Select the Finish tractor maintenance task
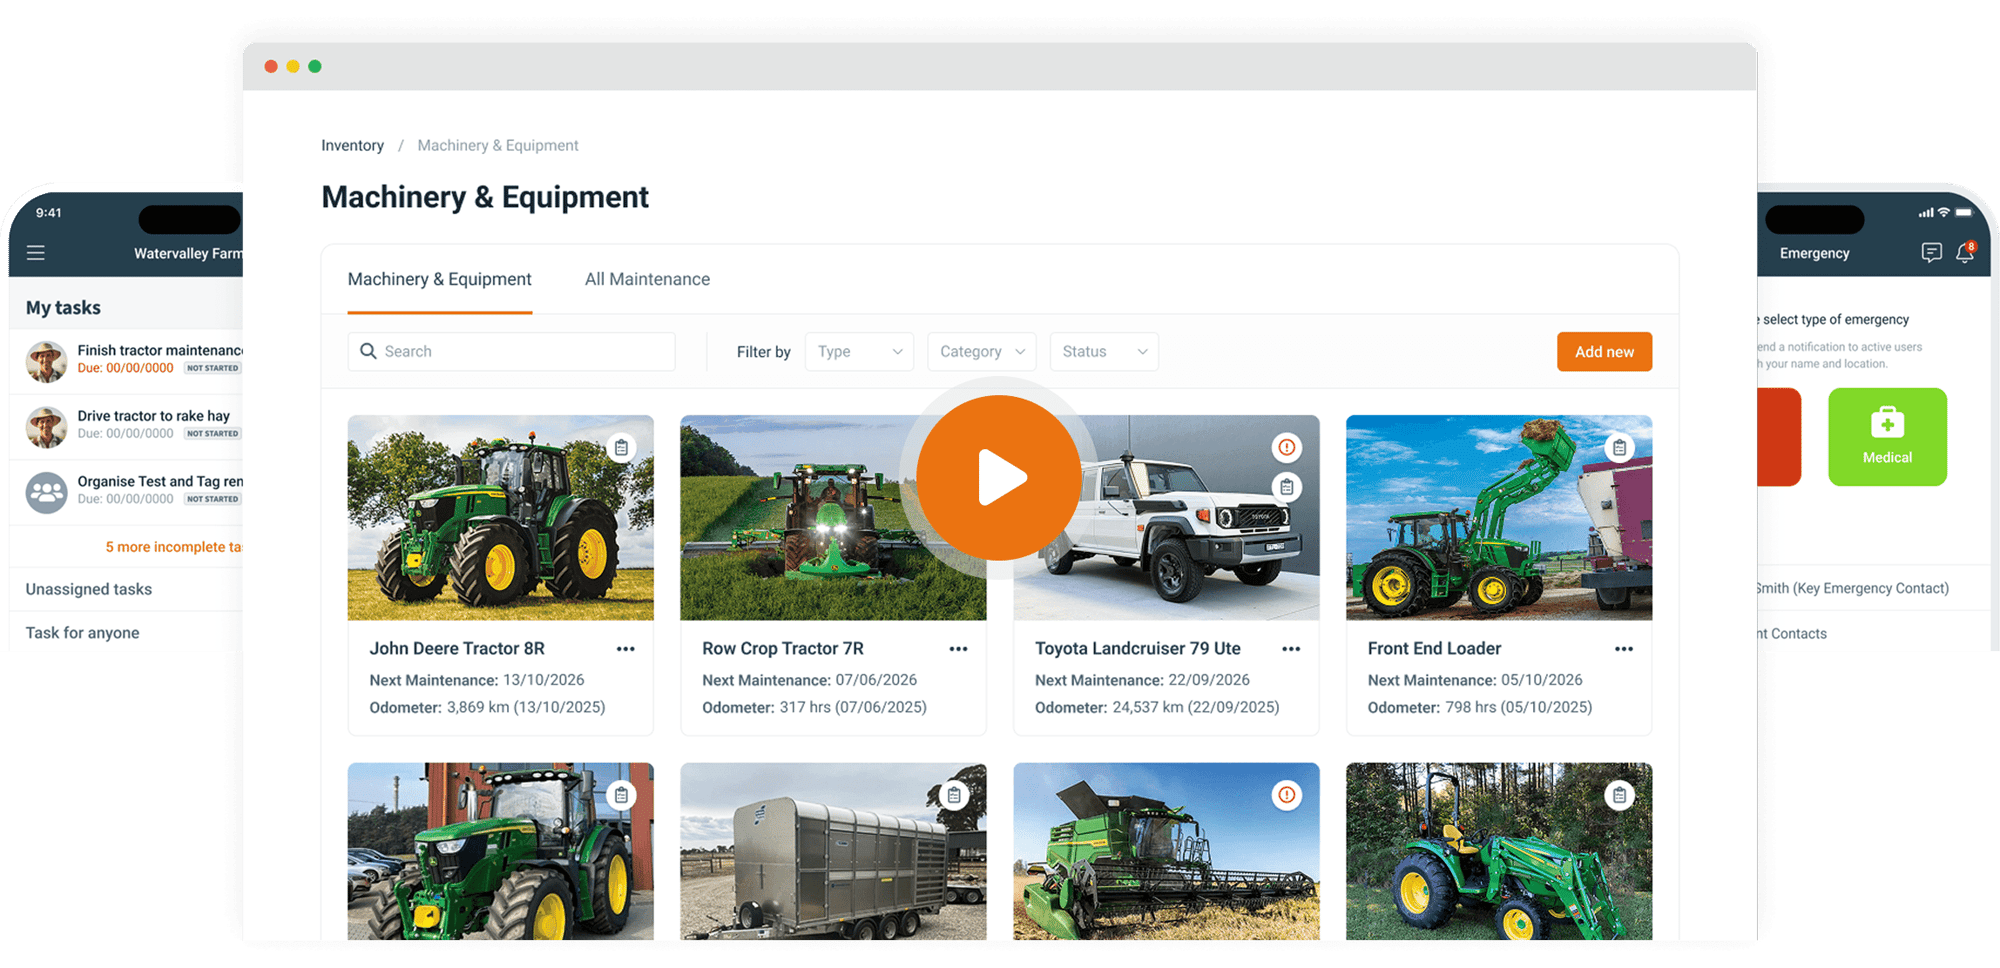Screen dimensions: 2000x968 click(127, 360)
